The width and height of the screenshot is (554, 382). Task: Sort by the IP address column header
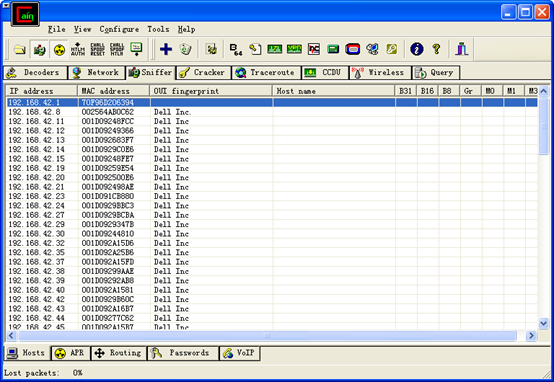(x=42, y=91)
